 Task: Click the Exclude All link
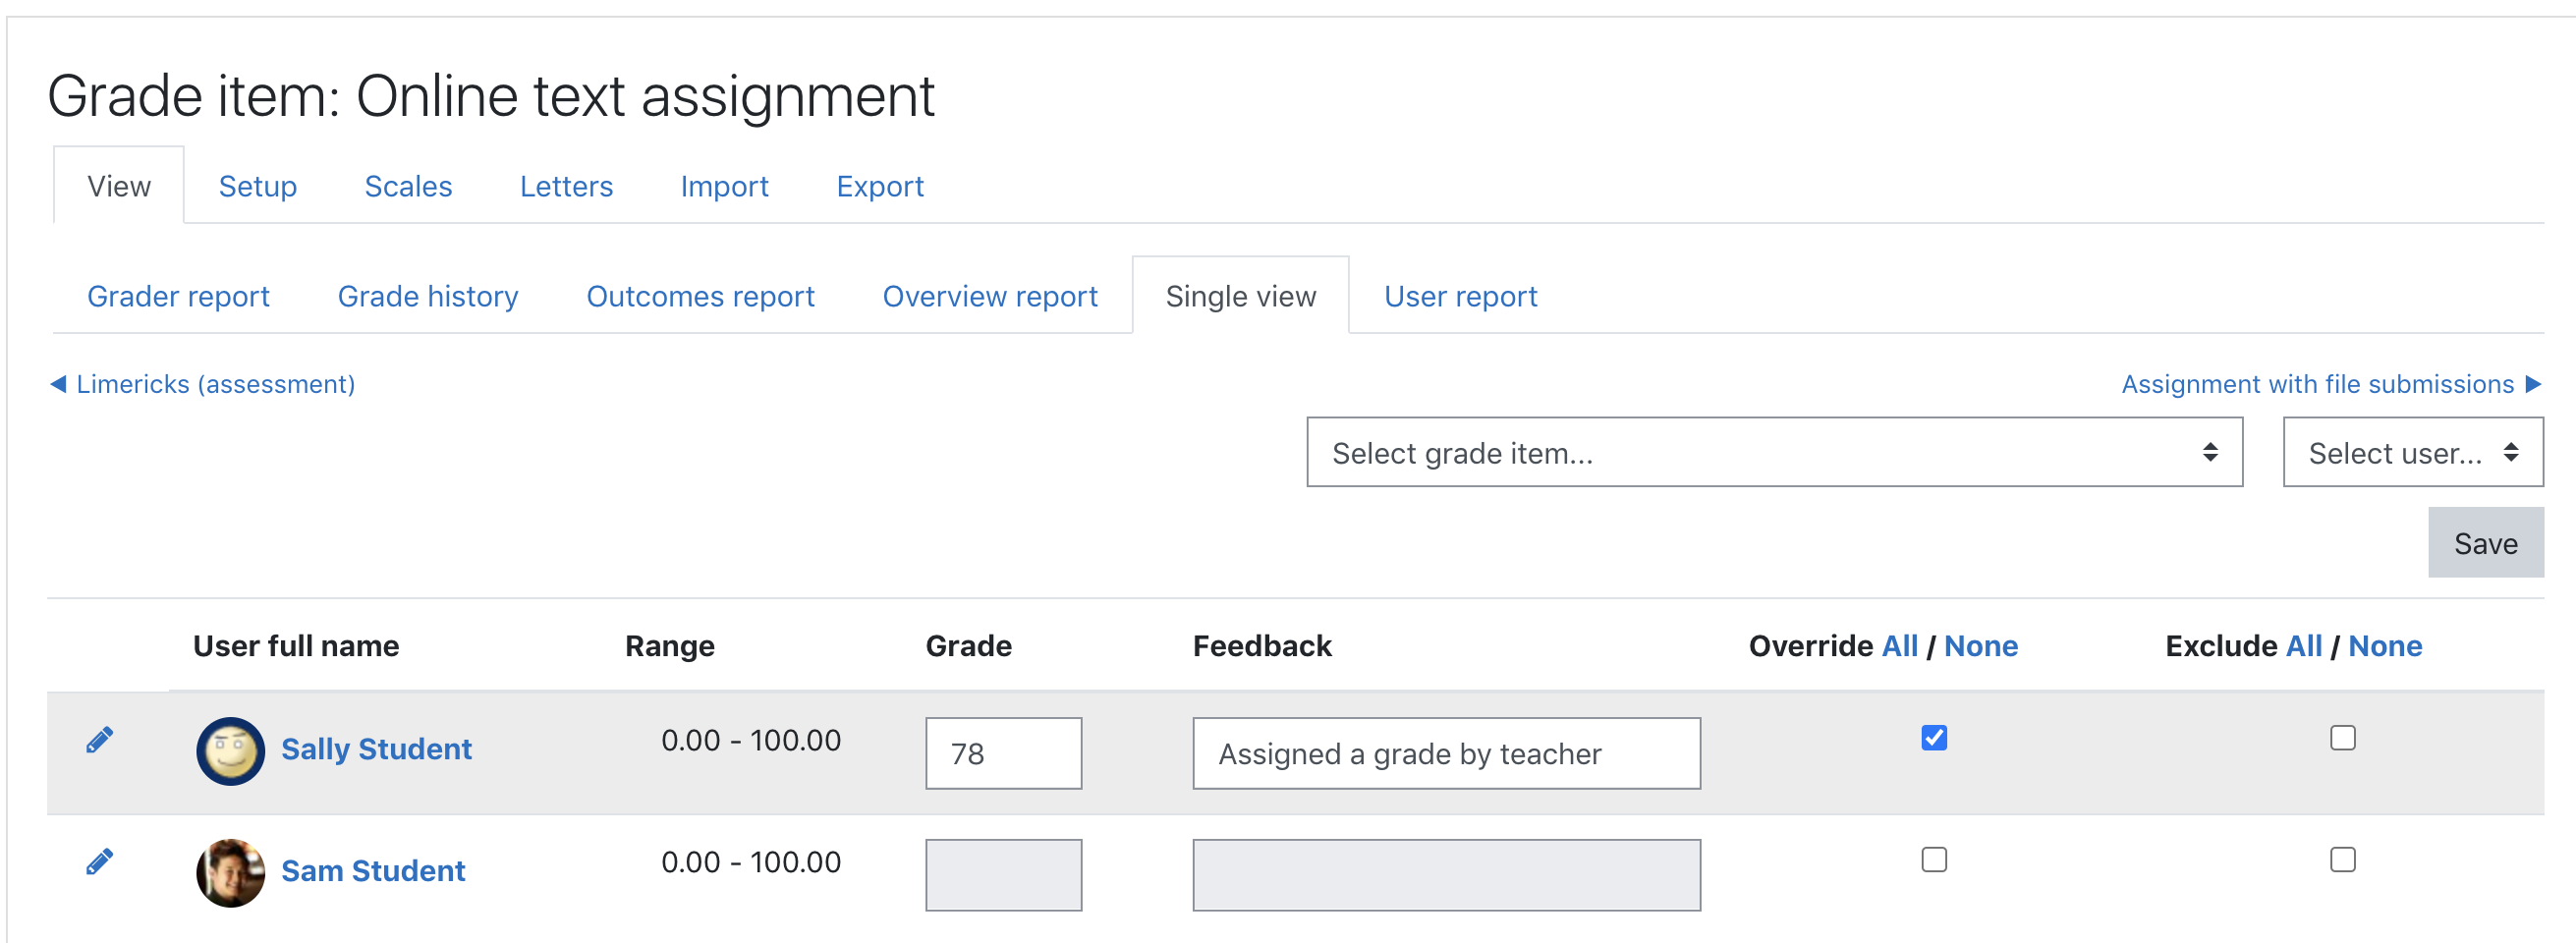(x=2303, y=646)
